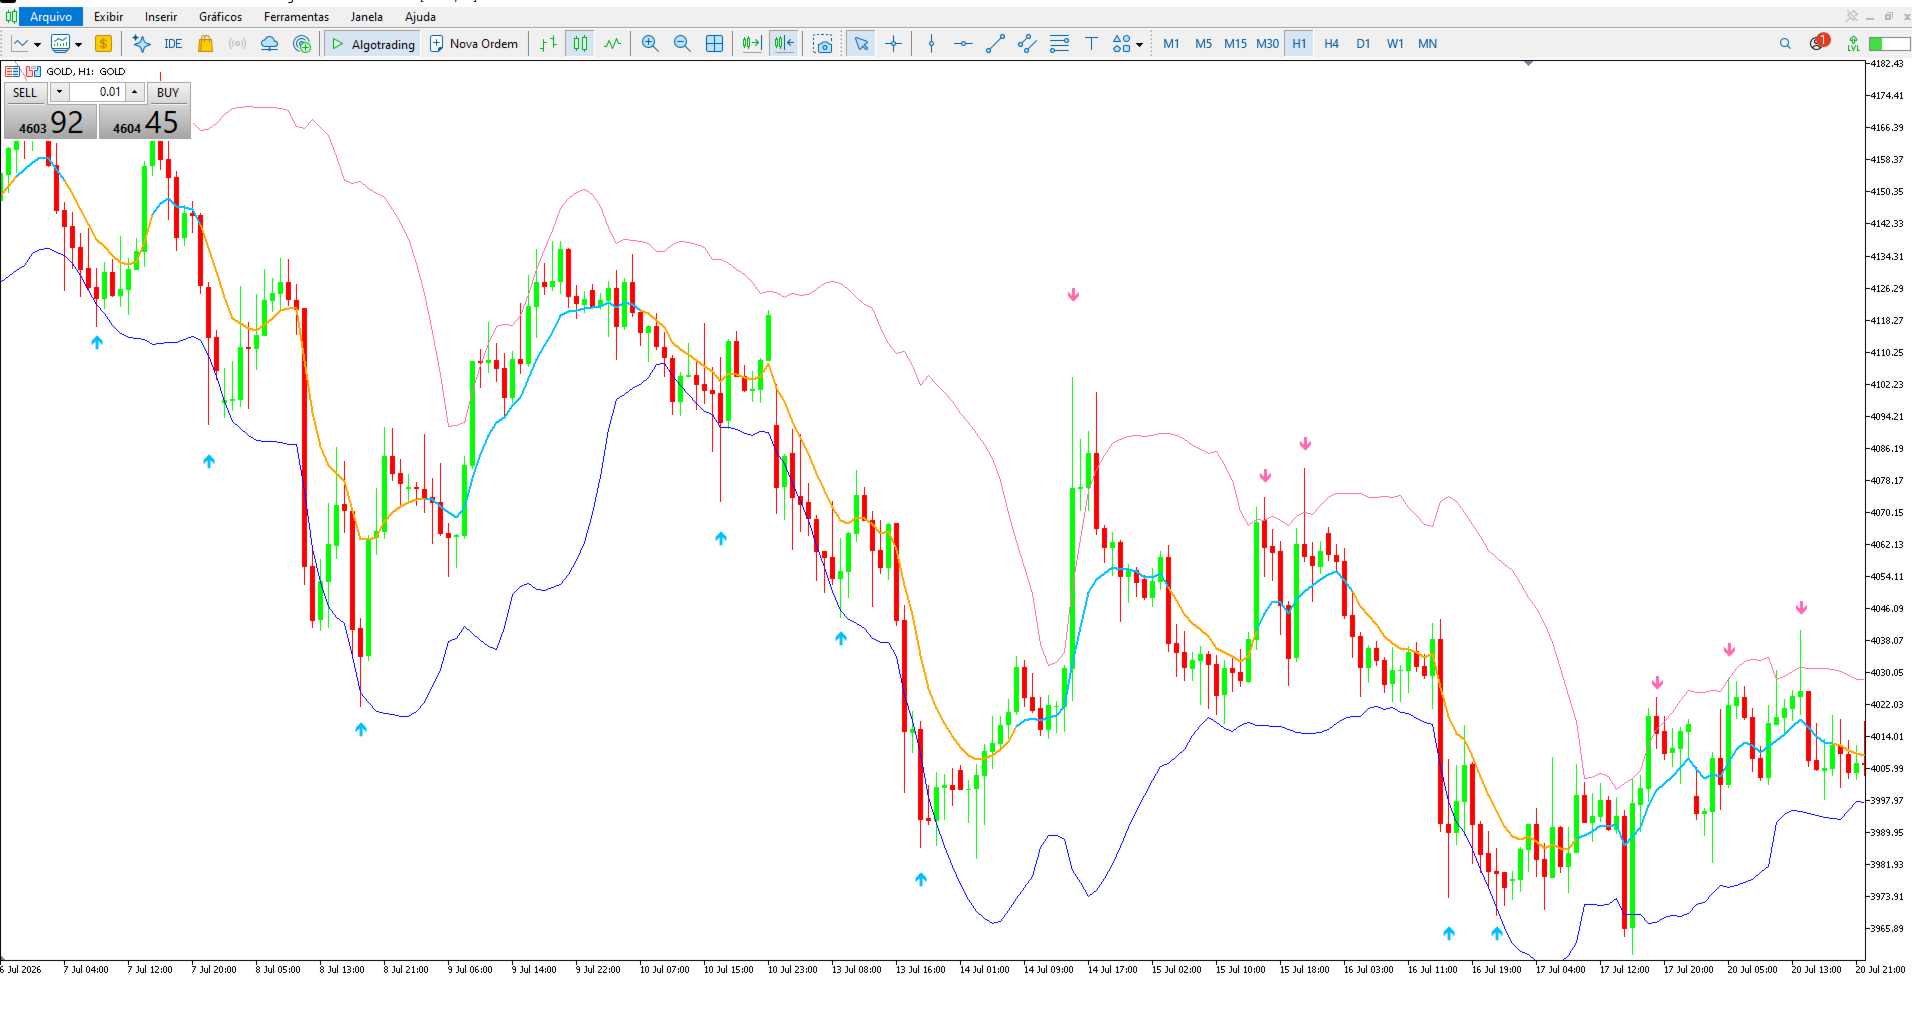The width and height of the screenshot is (1920, 1032).
Task: Zoom in on the chart
Action: (x=650, y=44)
